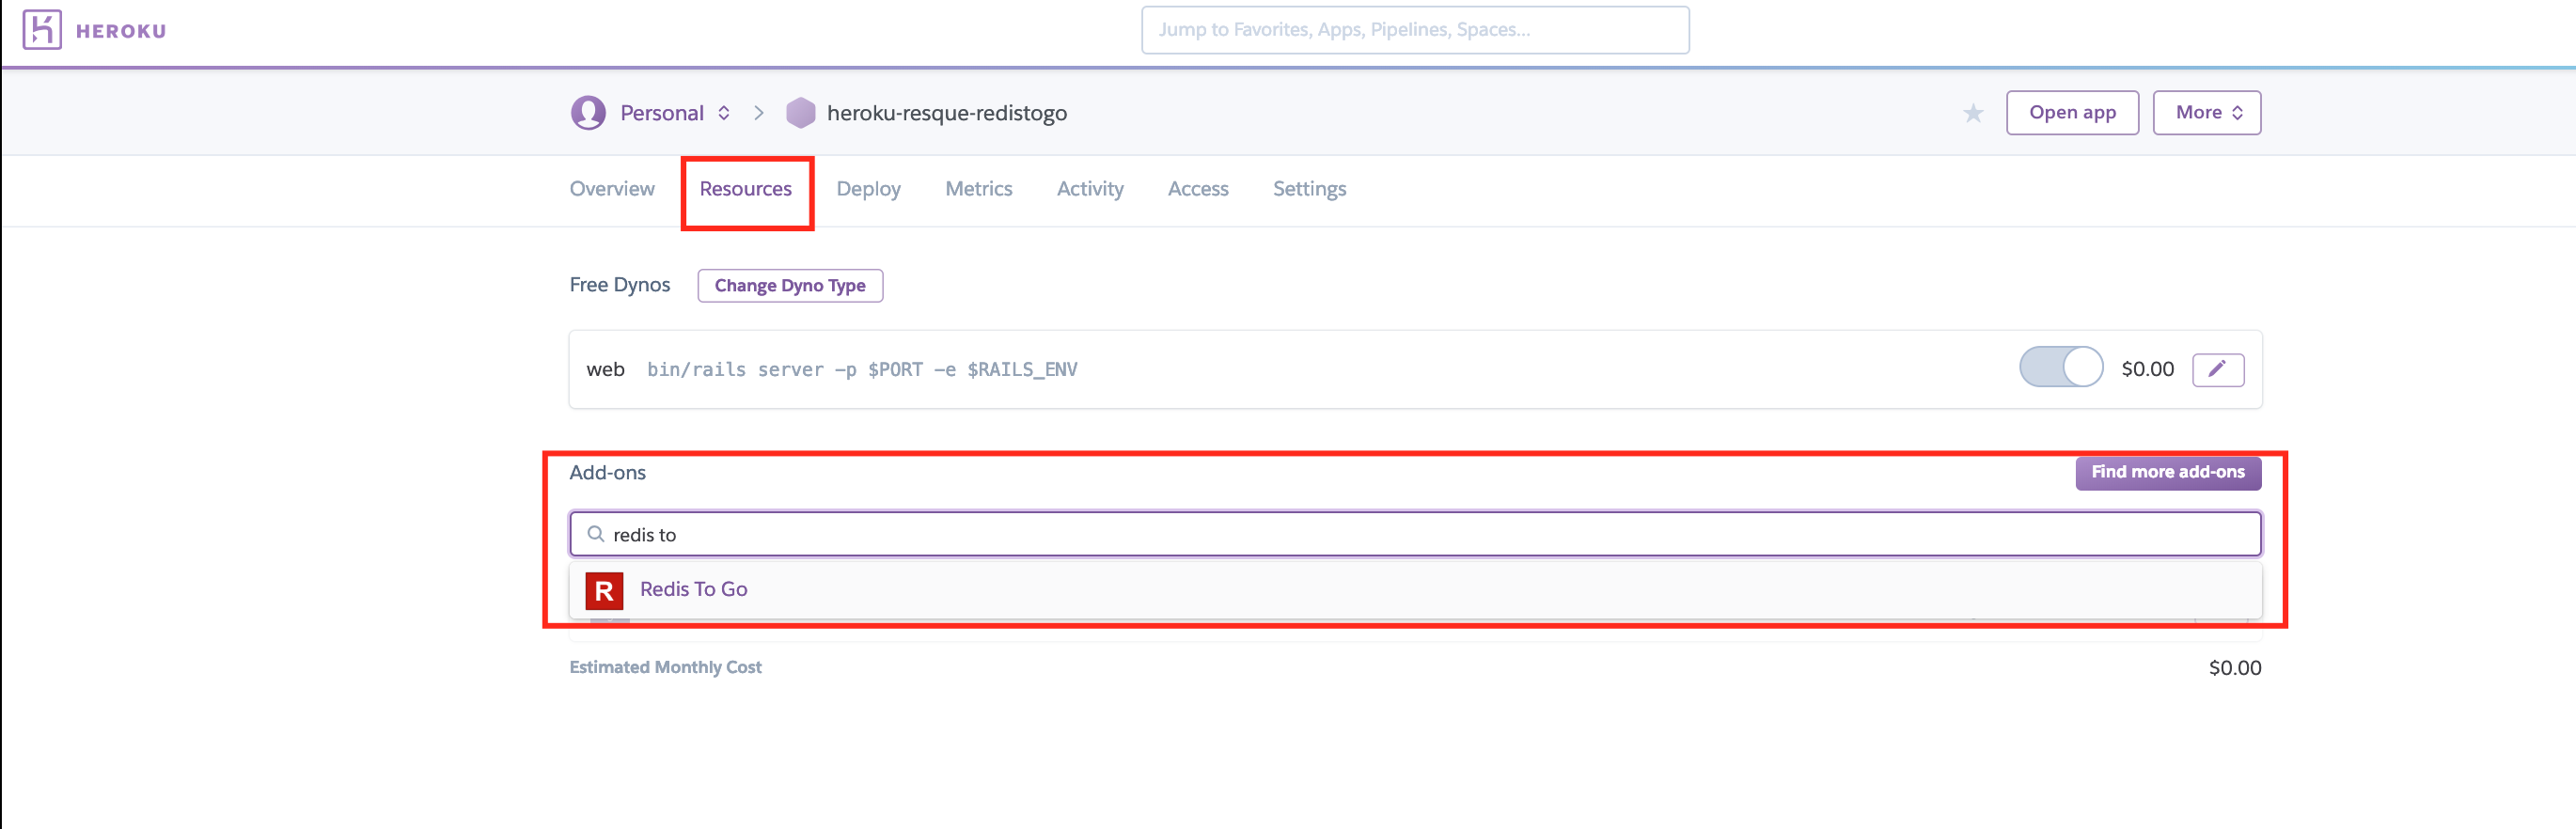Image resolution: width=2576 pixels, height=829 pixels.
Task: Click the magnifier icon in add-ons search
Action: tap(595, 534)
